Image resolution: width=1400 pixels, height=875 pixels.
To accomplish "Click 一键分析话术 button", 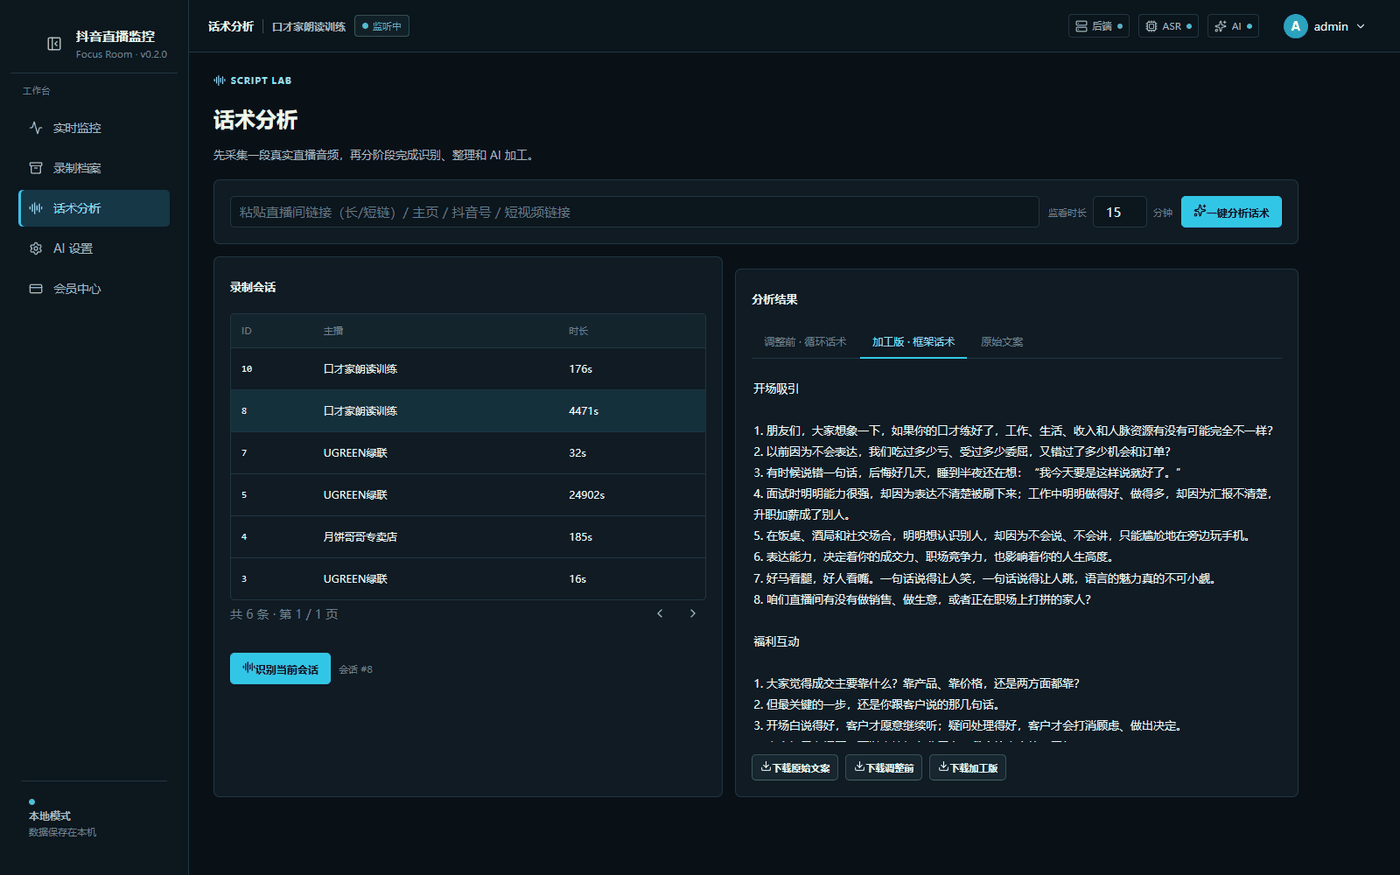I will (x=1231, y=212).
